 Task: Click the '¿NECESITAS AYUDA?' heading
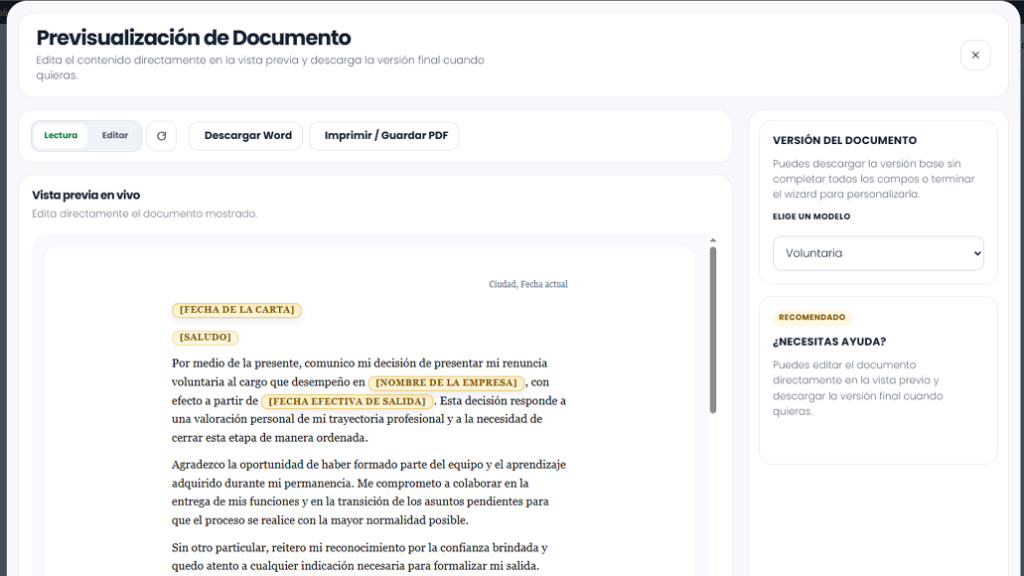[829, 342]
